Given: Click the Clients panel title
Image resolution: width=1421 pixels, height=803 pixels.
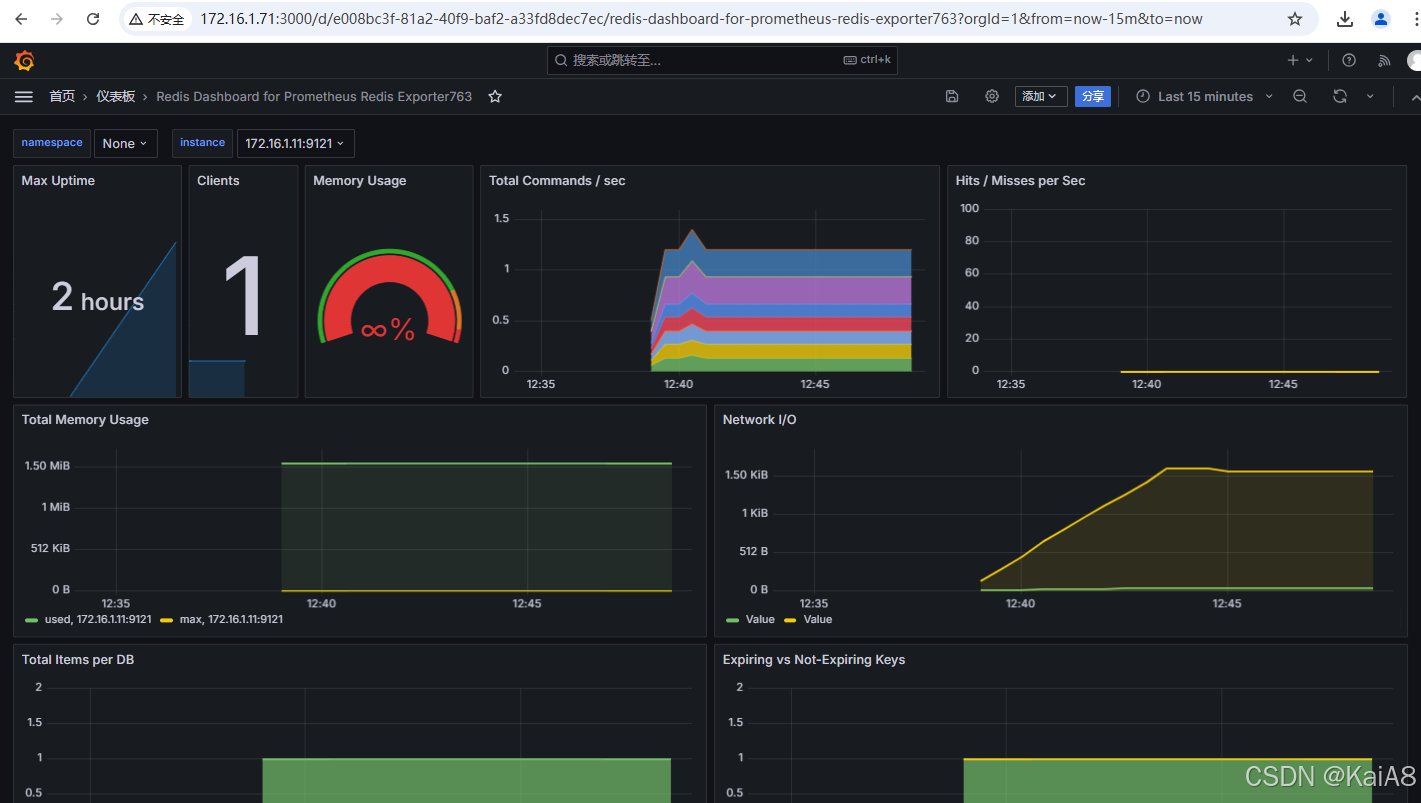Looking at the screenshot, I should tap(218, 181).
